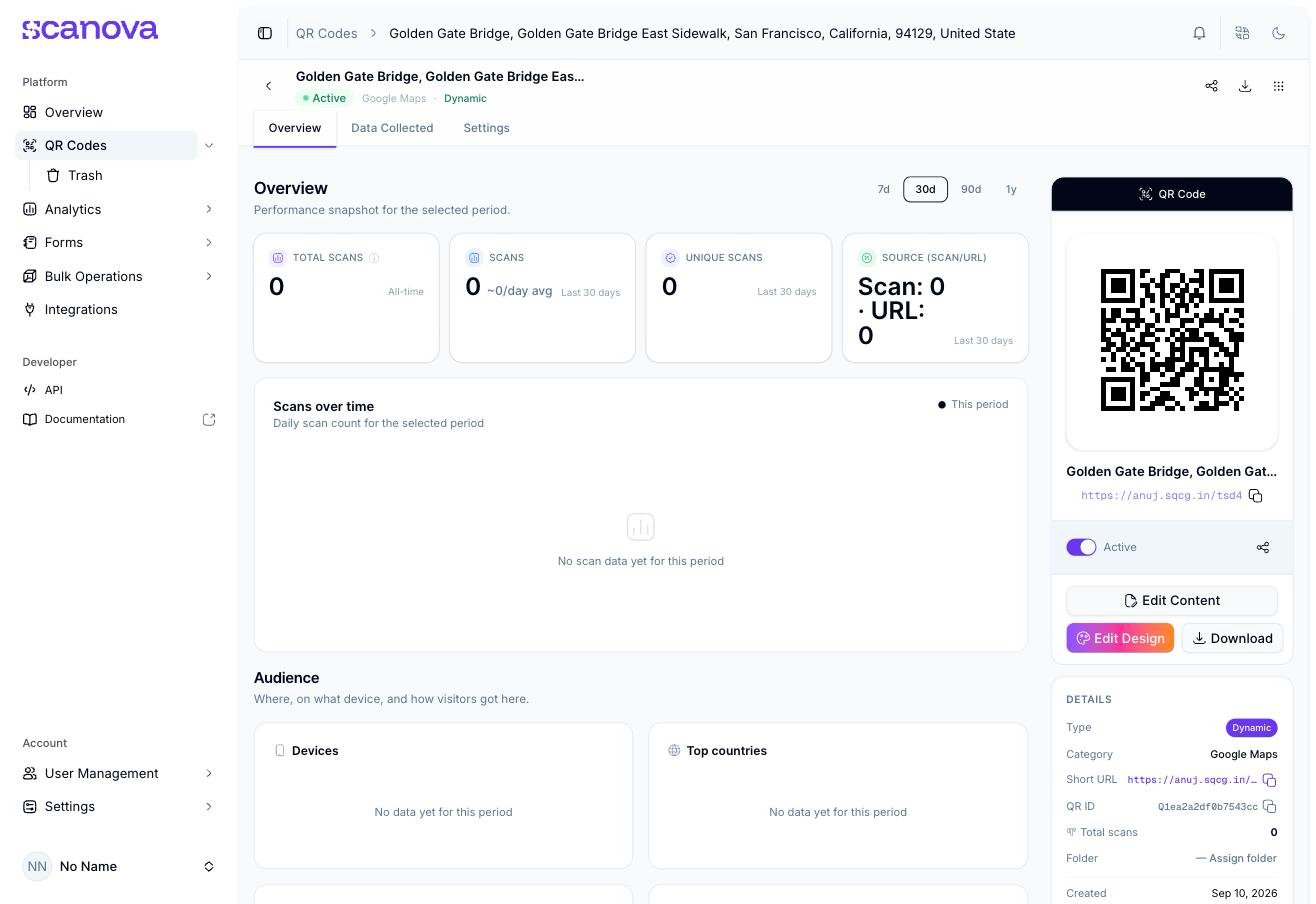Toggle the QR code Active switch
The image size is (1316, 904).
[x=1081, y=547]
